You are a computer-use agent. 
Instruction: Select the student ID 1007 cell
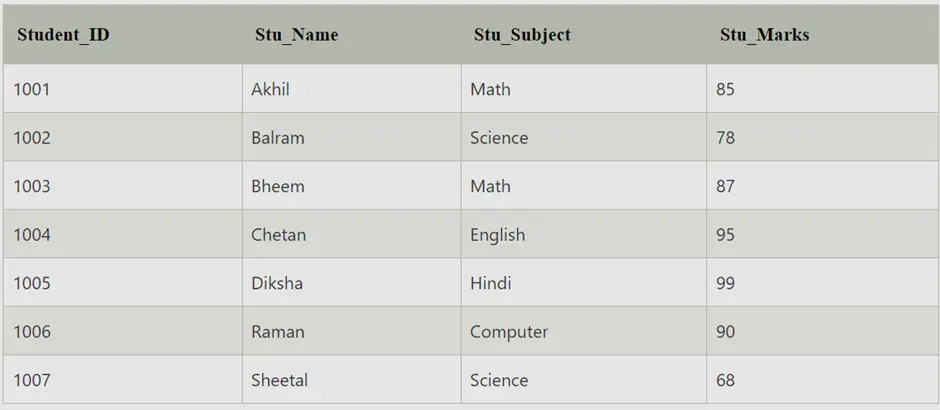coord(122,380)
